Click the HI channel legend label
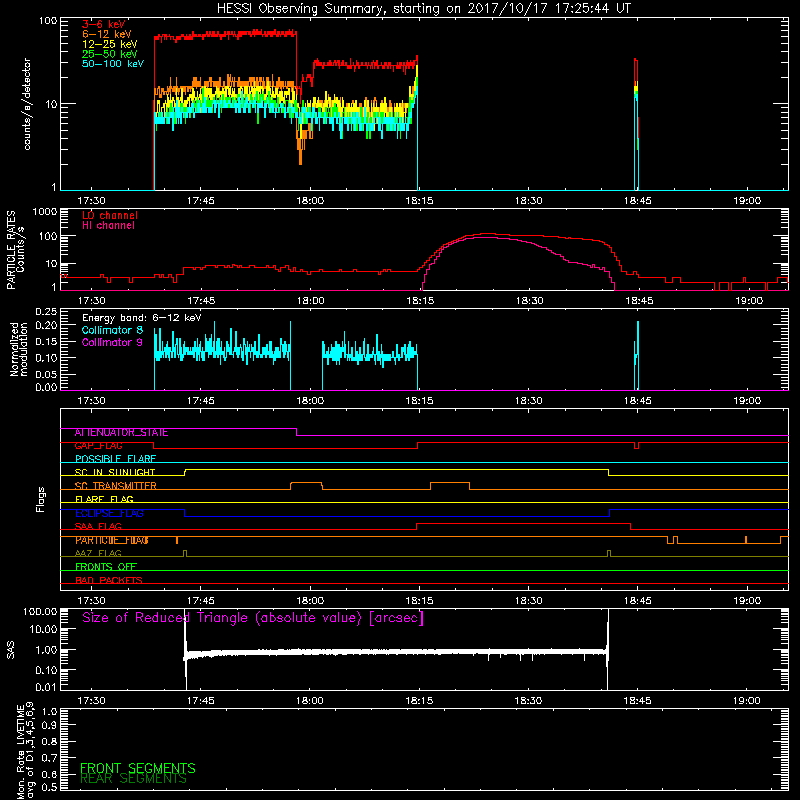Image resolution: width=800 pixels, height=800 pixels. [108, 226]
